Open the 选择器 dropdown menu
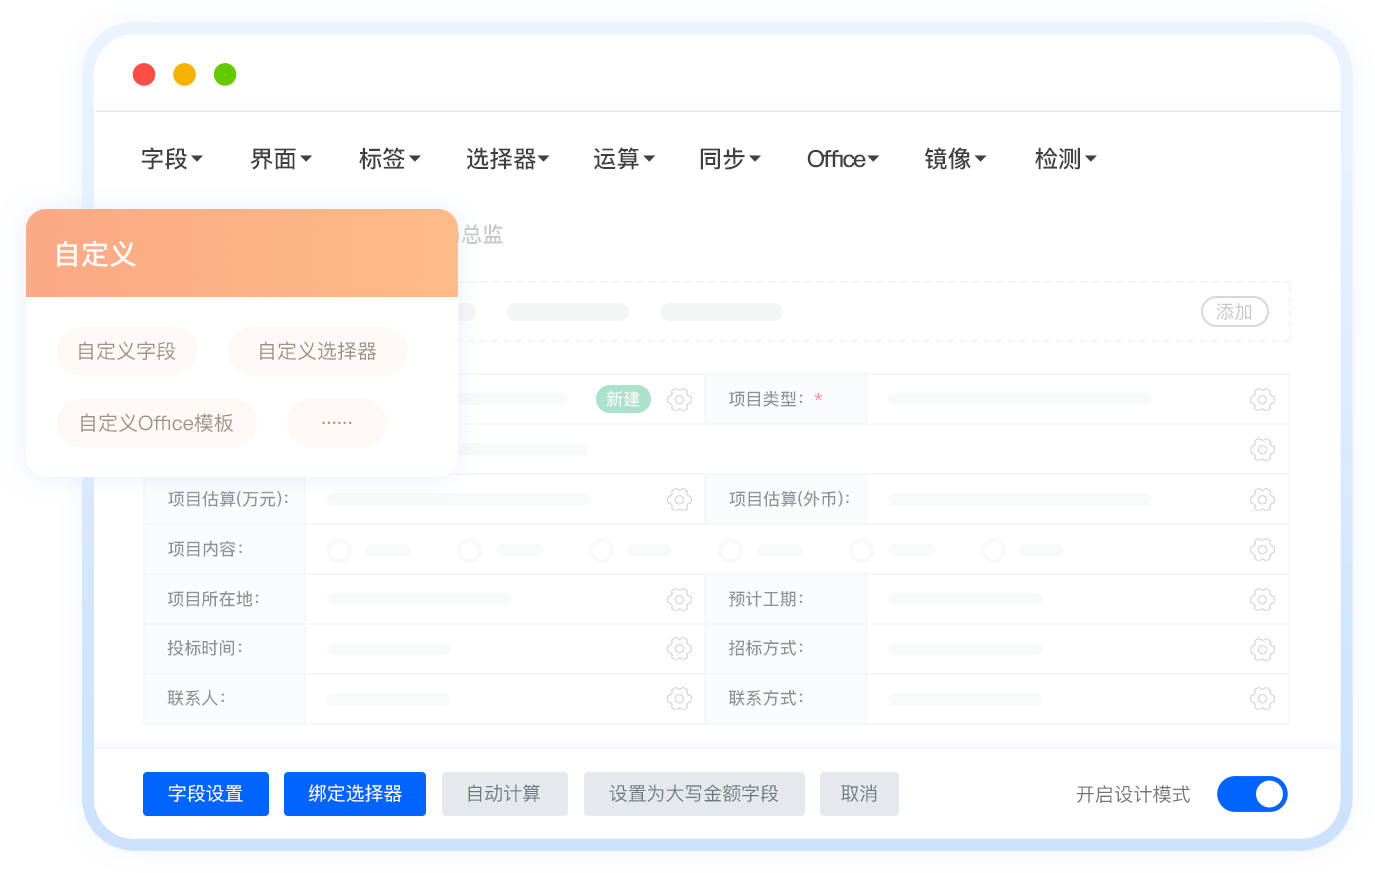 point(507,159)
